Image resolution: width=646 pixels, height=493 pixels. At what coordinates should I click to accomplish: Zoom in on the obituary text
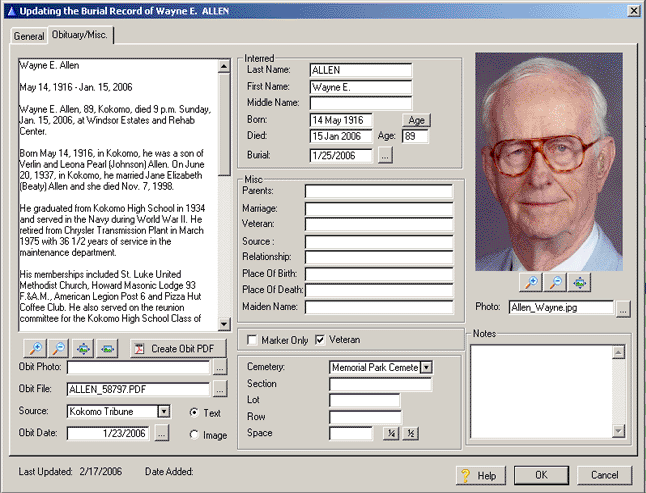point(35,348)
